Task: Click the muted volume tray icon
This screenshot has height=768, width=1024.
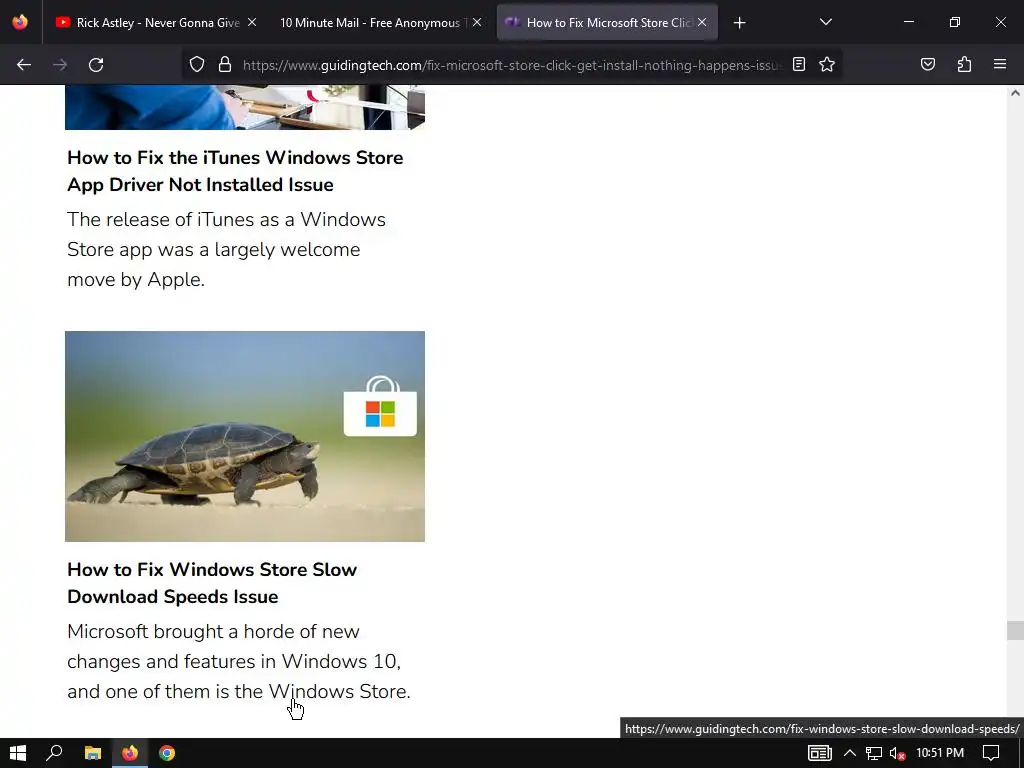Action: (897, 754)
